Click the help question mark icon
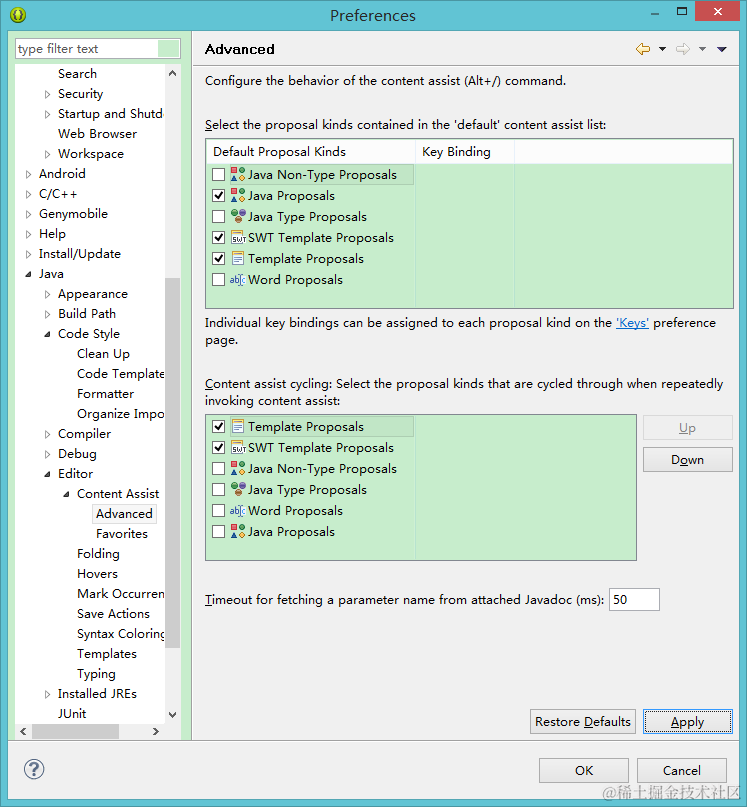The image size is (747, 807). [x=34, y=769]
